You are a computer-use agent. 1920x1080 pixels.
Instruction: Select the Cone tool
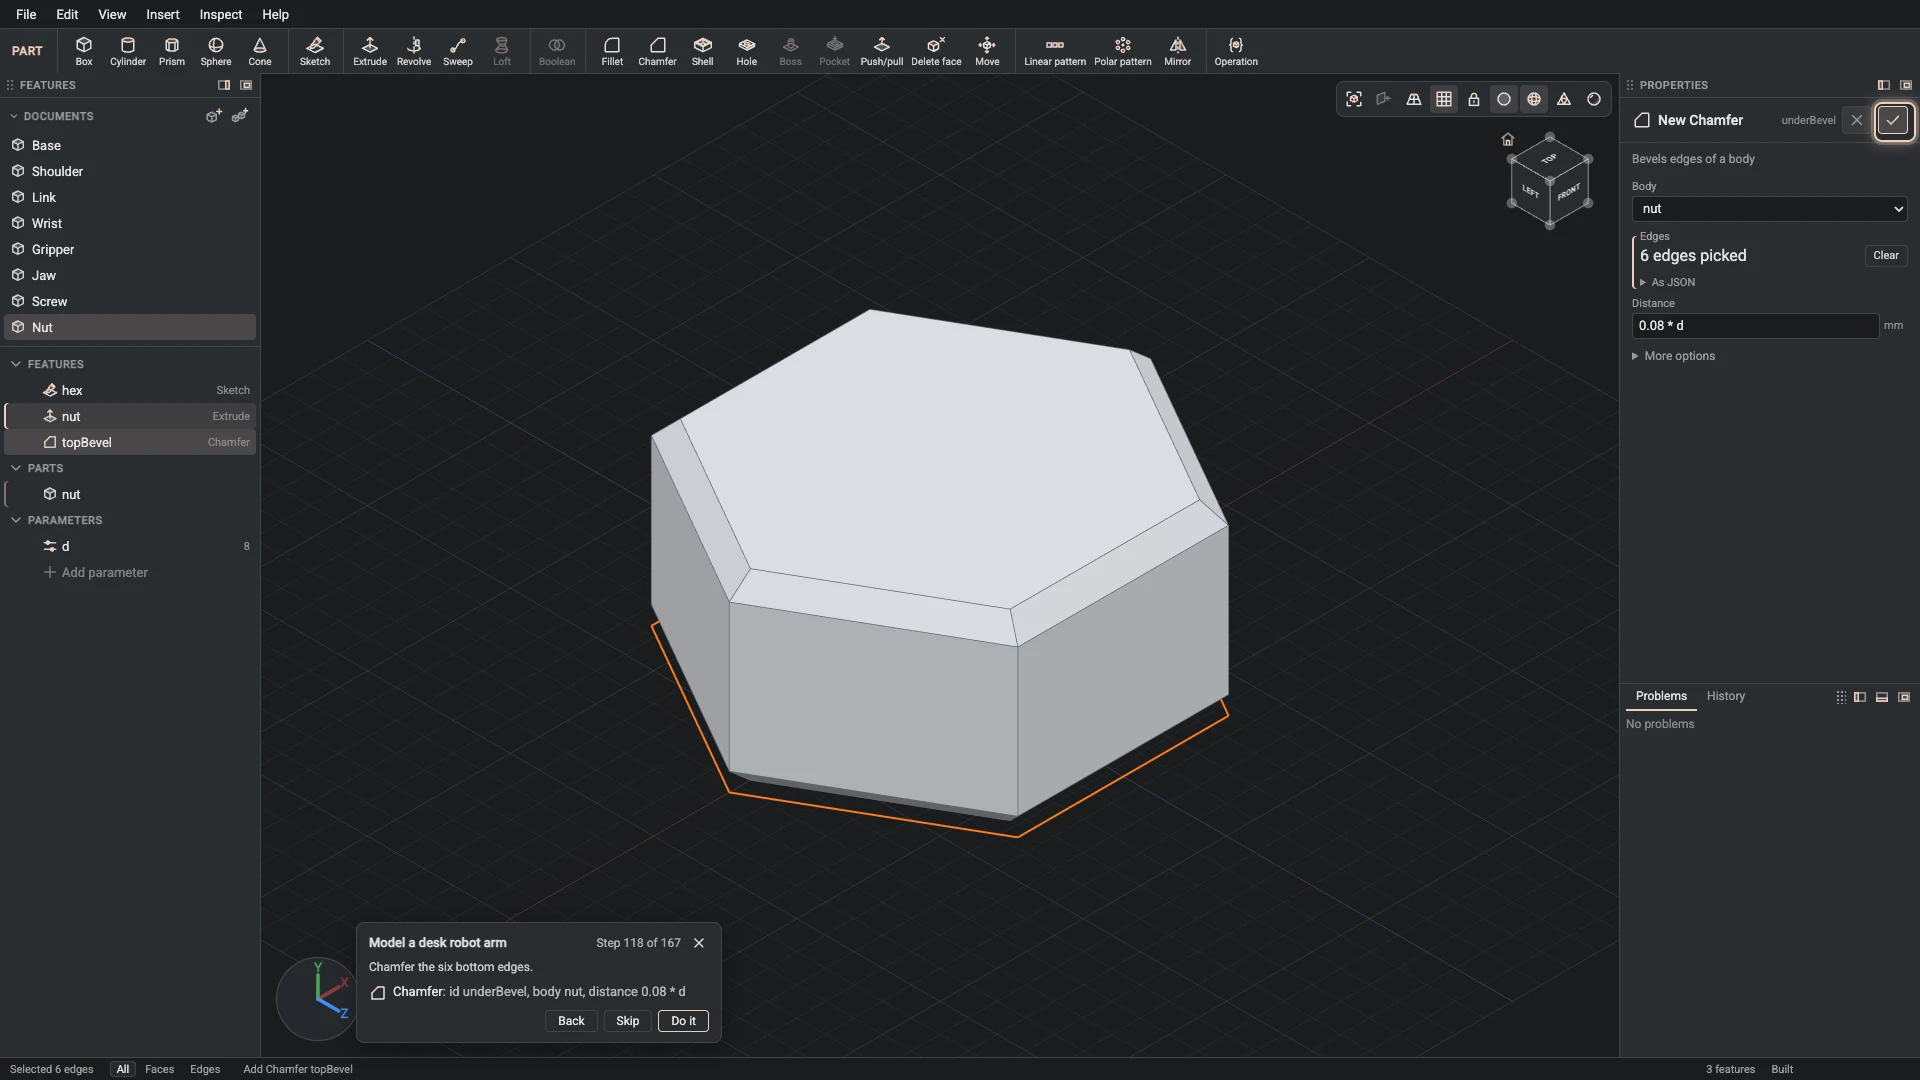(260, 51)
